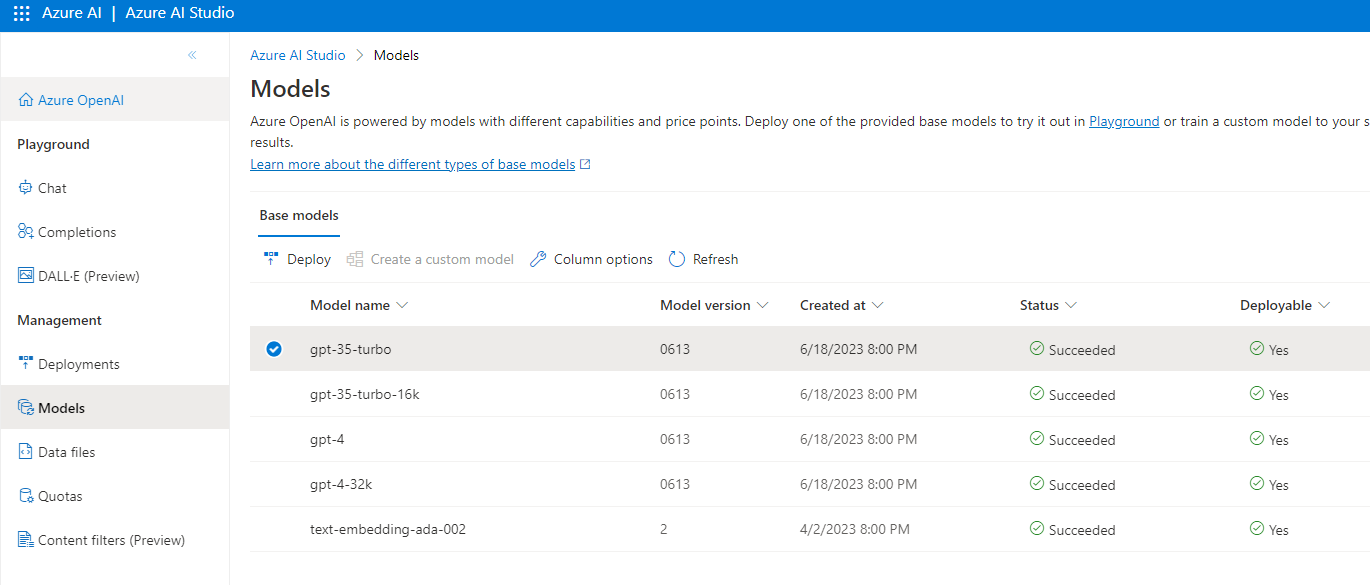This screenshot has width=1370, height=585.
Task: Follow the Playground link in description
Action: [x=1124, y=121]
